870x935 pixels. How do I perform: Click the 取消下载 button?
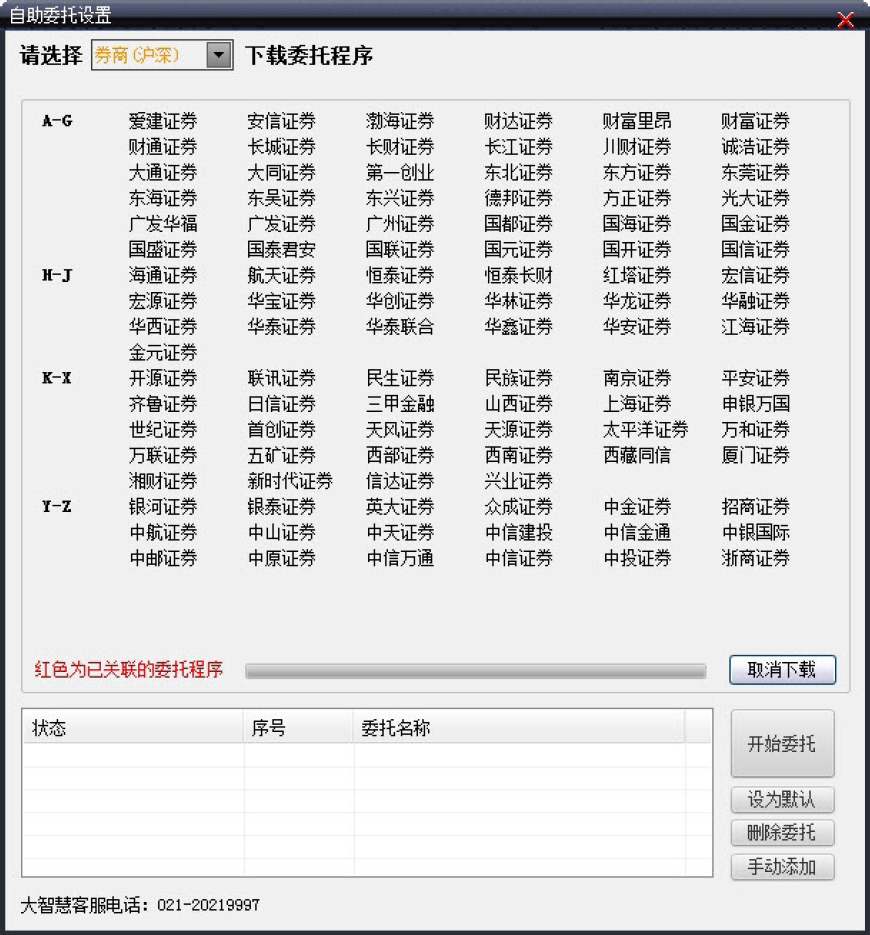tap(782, 670)
